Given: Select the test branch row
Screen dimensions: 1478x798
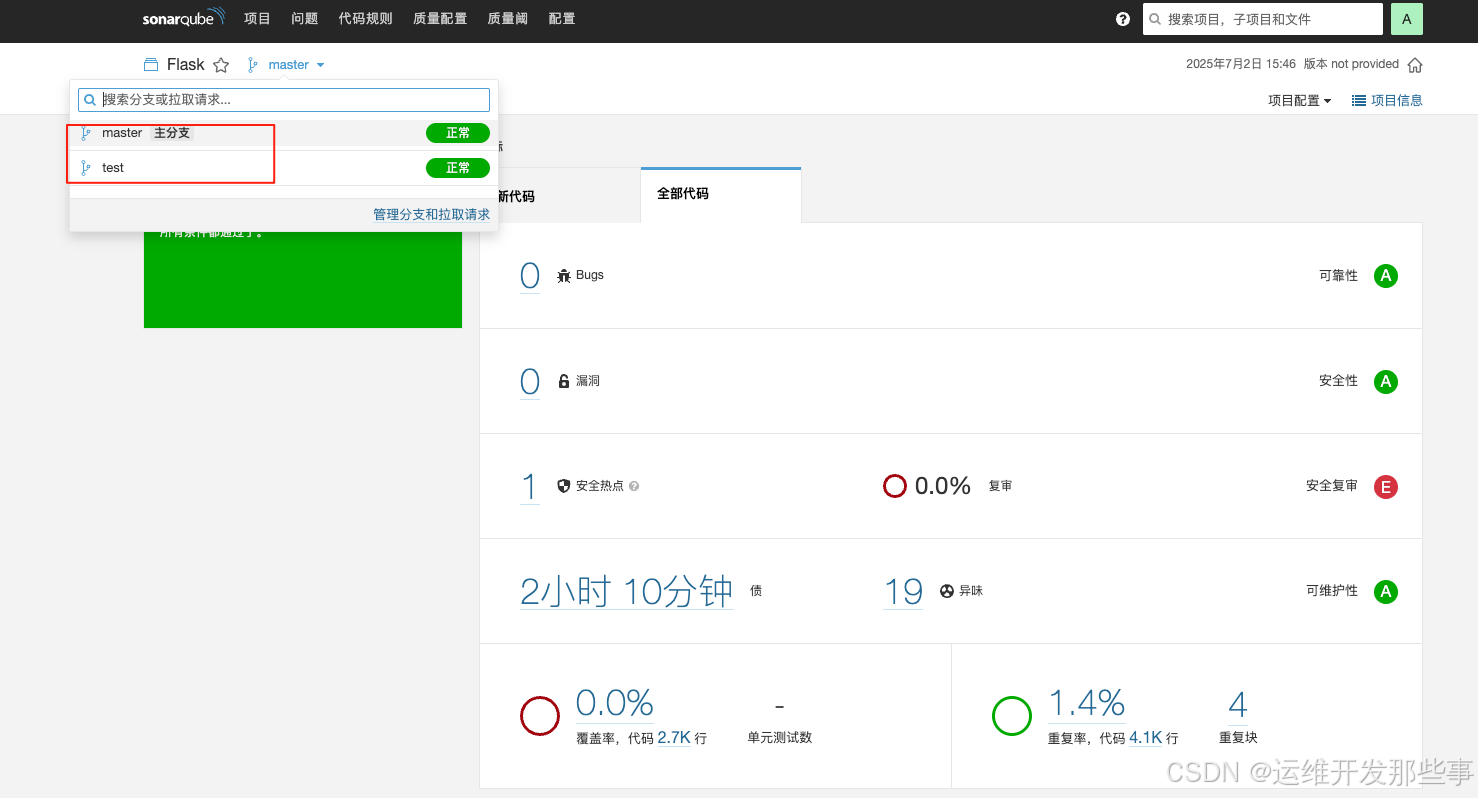Looking at the screenshot, I should 284,168.
